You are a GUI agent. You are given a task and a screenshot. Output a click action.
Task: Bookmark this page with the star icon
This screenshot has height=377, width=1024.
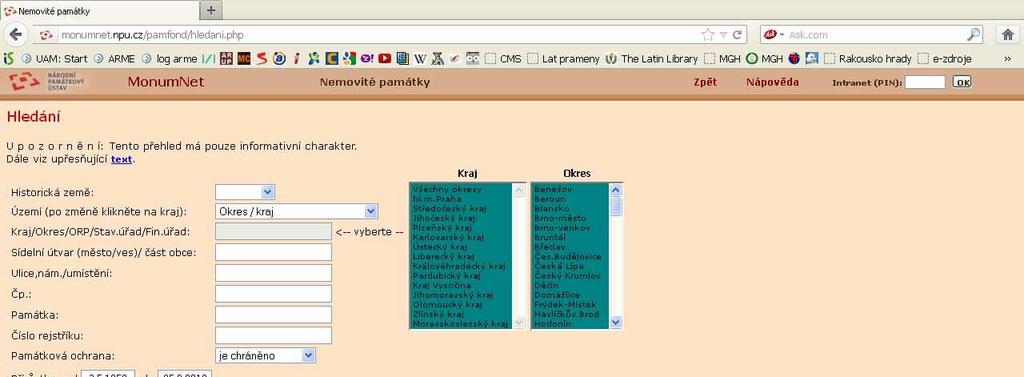[707, 34]
